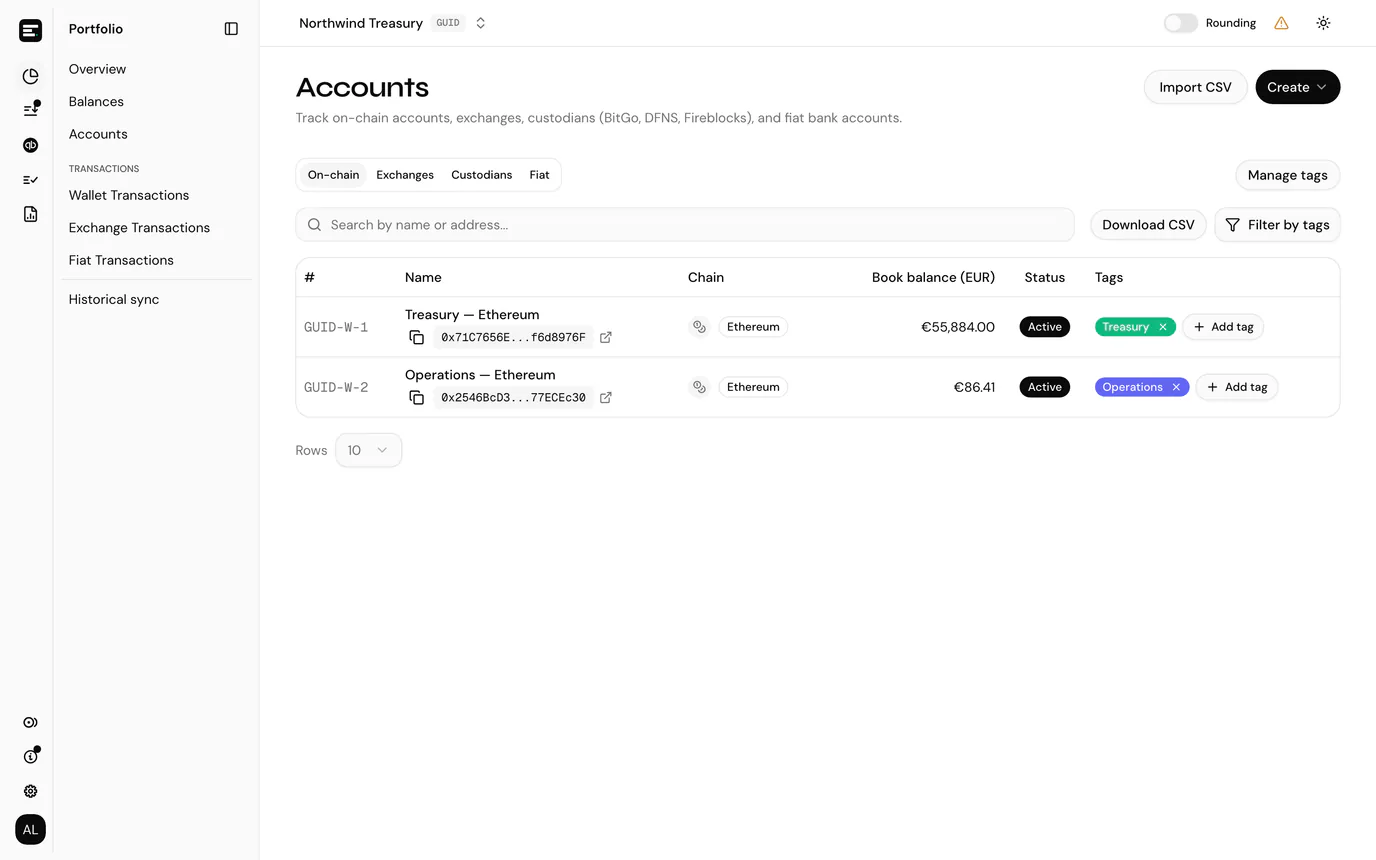
Task: Collapse the sidebar panel icon next to Portfolio
Action: pos(231,29)
